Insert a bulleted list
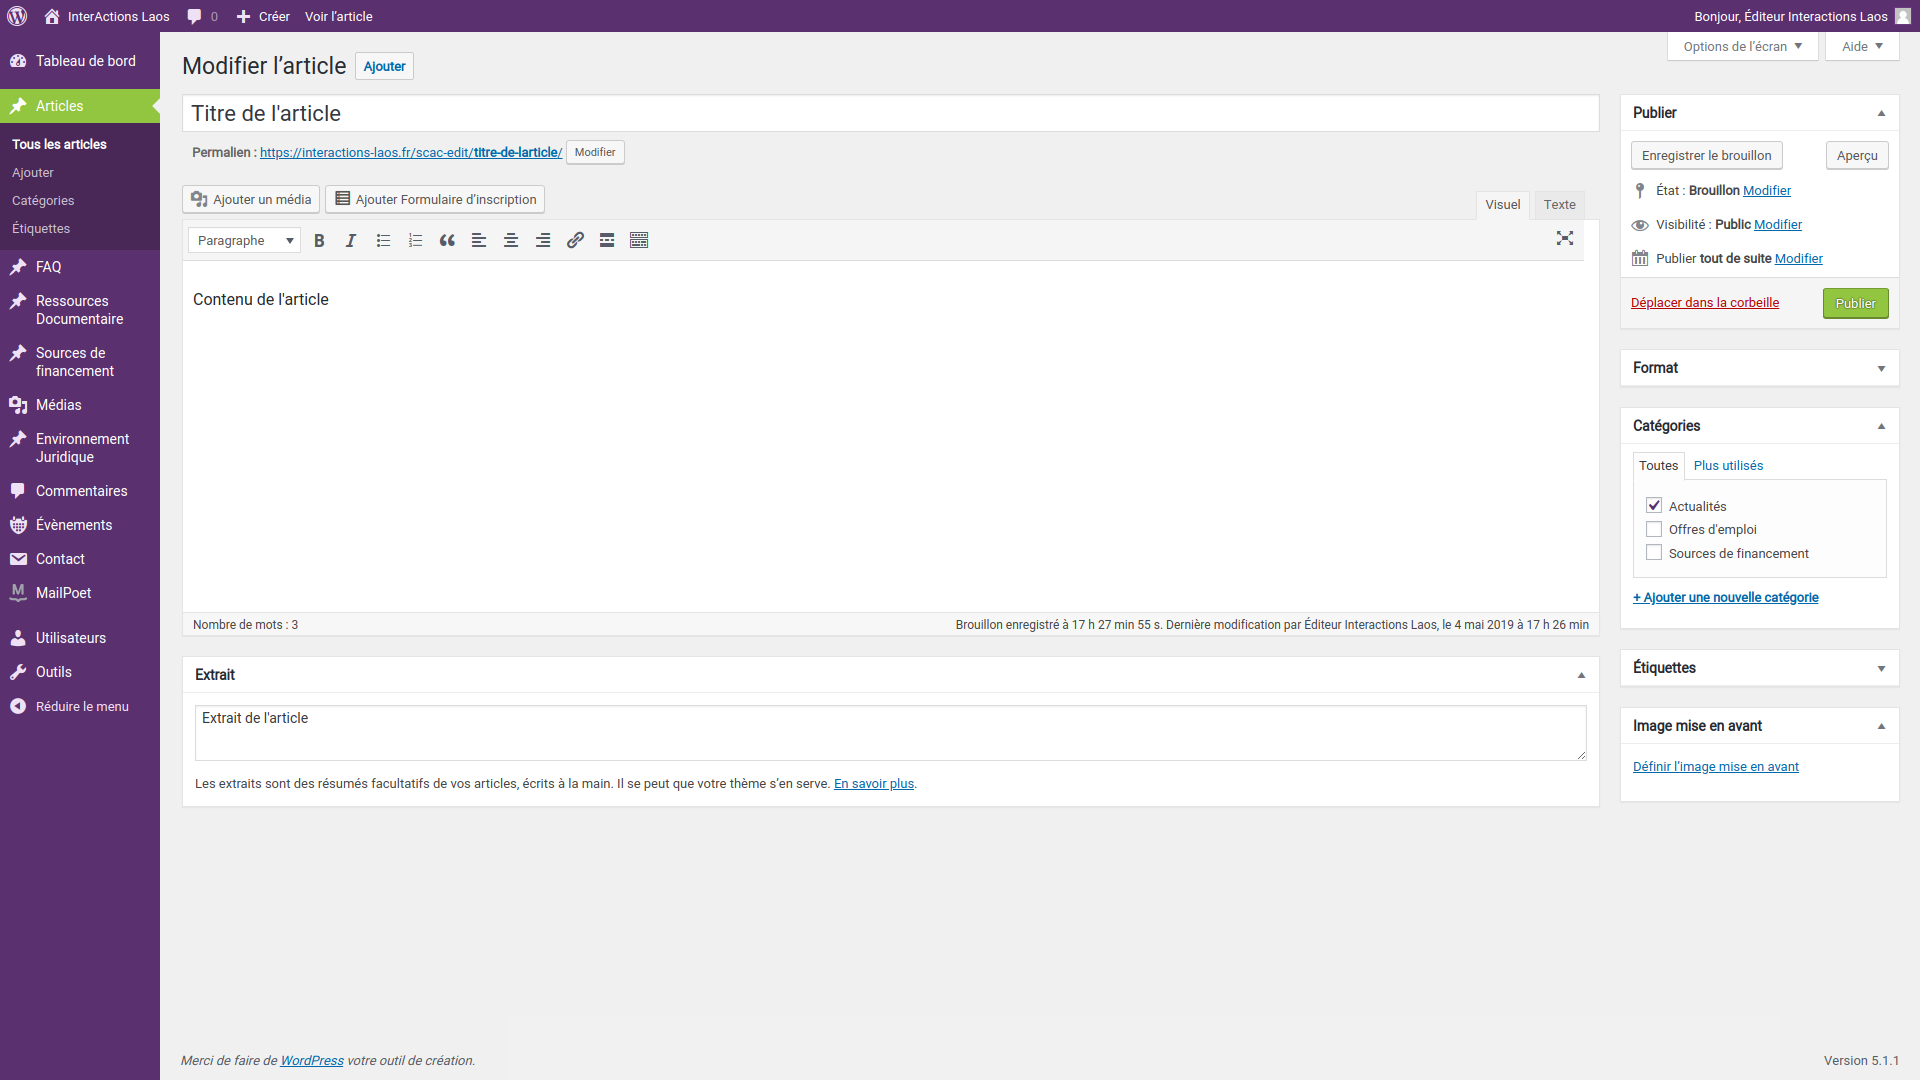This screenshot has width=1920, height=1080. tap(383, 240)
